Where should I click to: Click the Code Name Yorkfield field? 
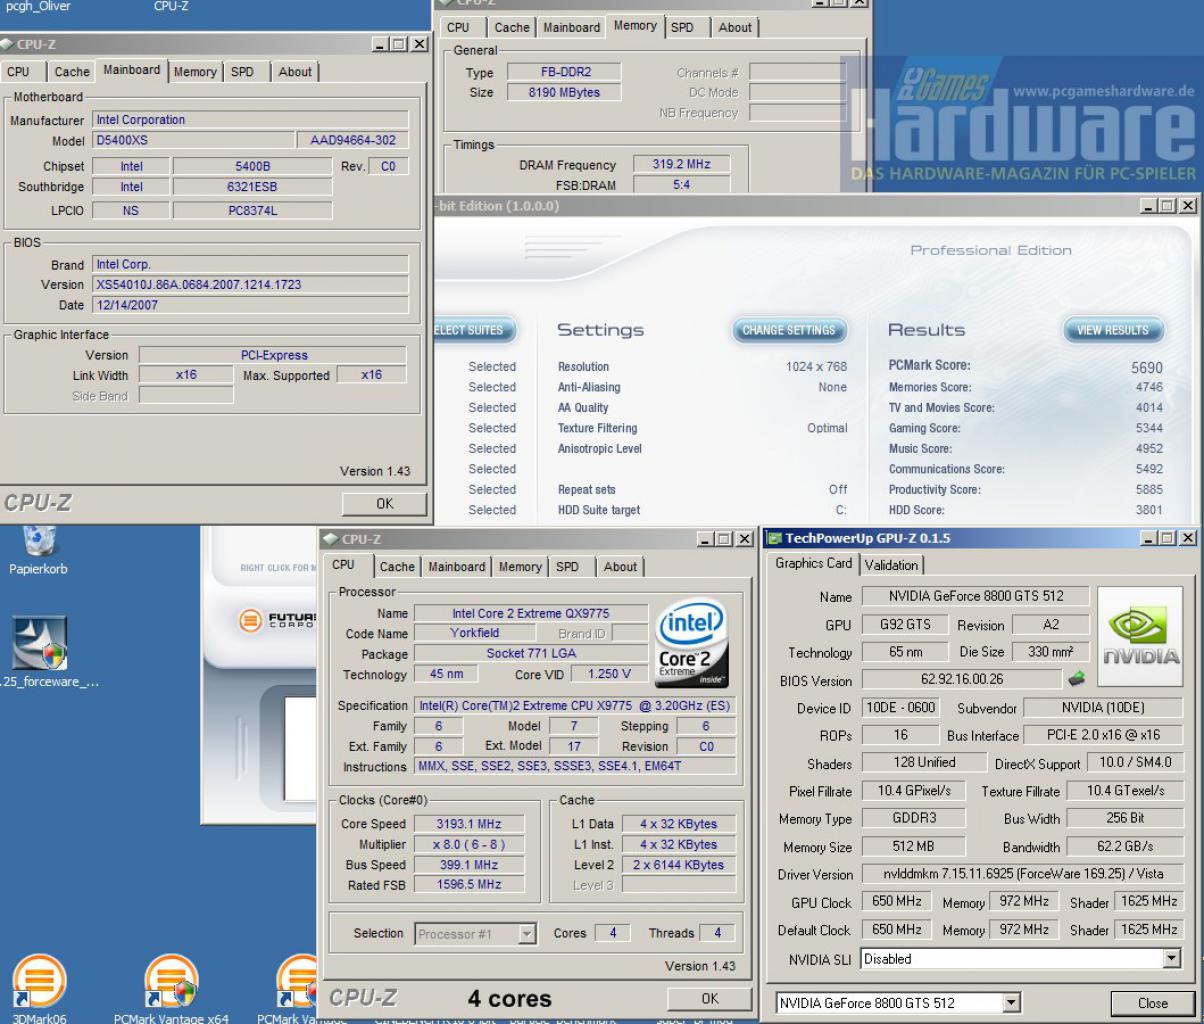coord(474,633)
